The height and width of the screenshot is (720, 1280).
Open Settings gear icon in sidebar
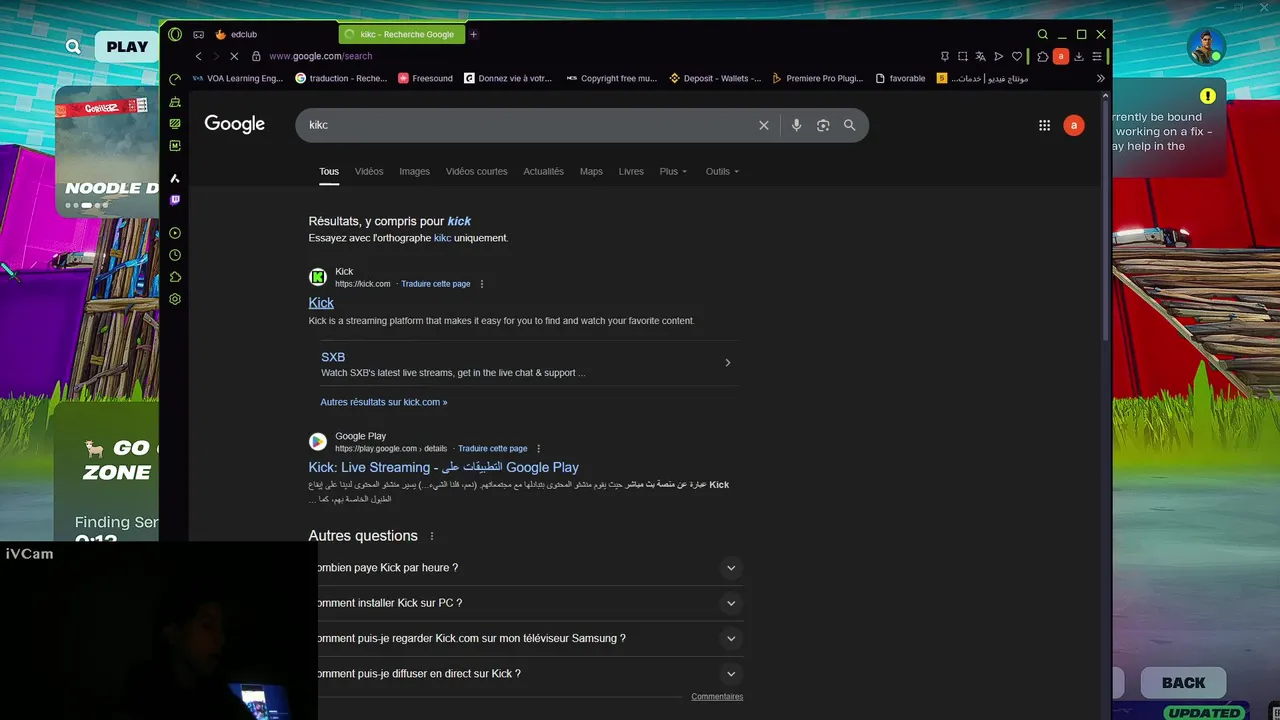point(175,299)
